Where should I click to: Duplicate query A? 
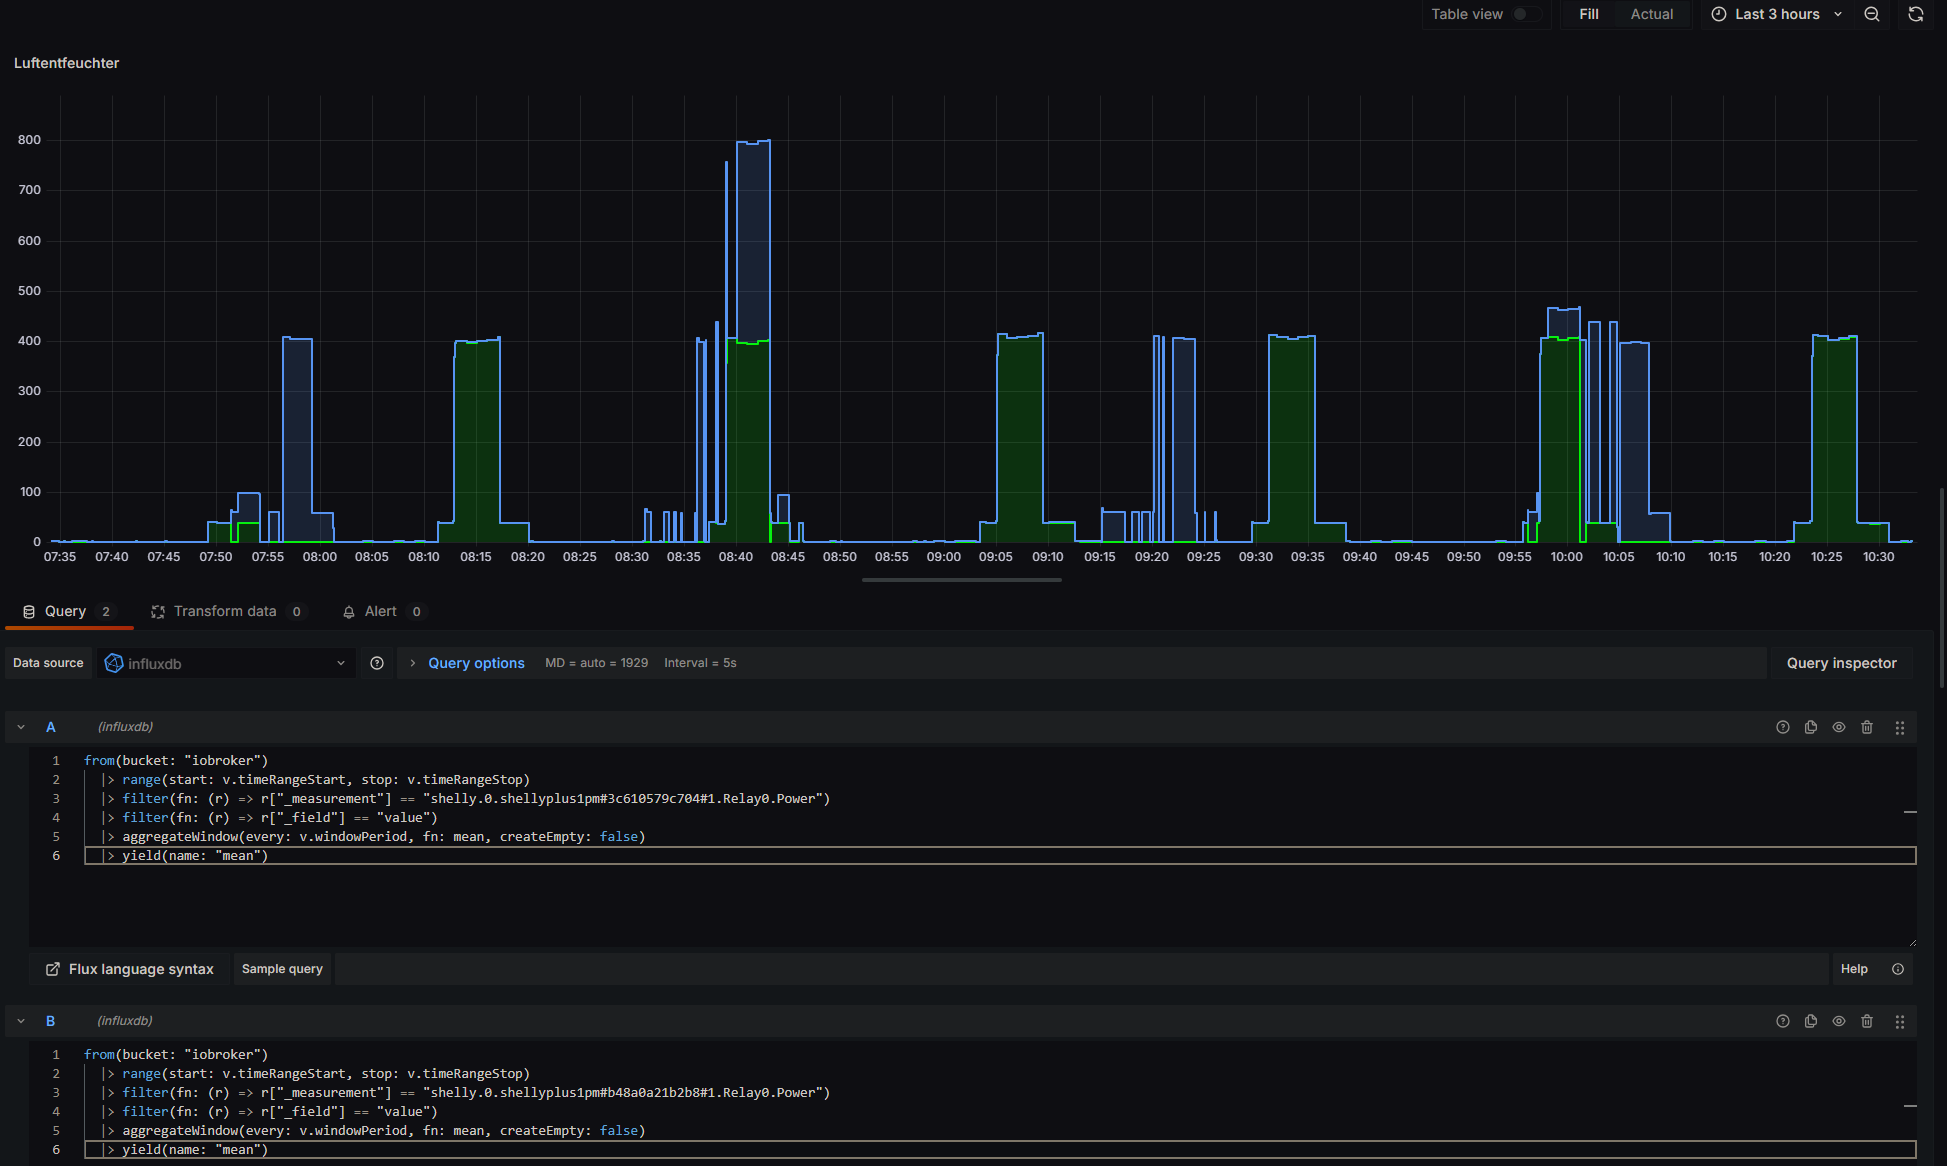[1811, 727]
